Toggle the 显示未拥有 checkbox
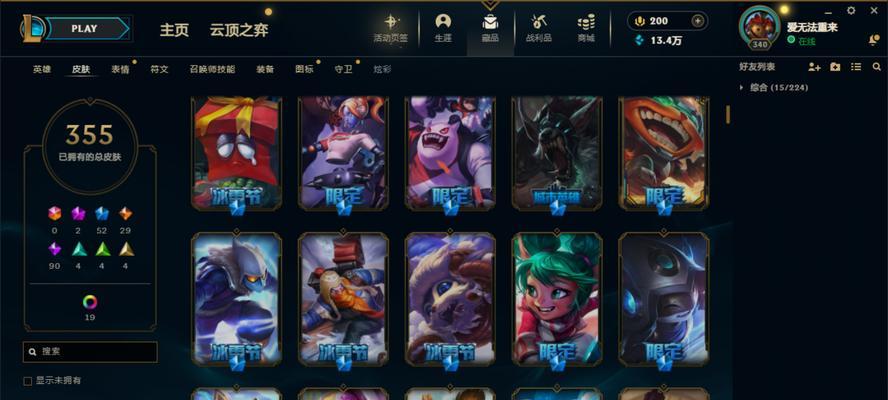 pyautogui.click(x=27, y=381)
